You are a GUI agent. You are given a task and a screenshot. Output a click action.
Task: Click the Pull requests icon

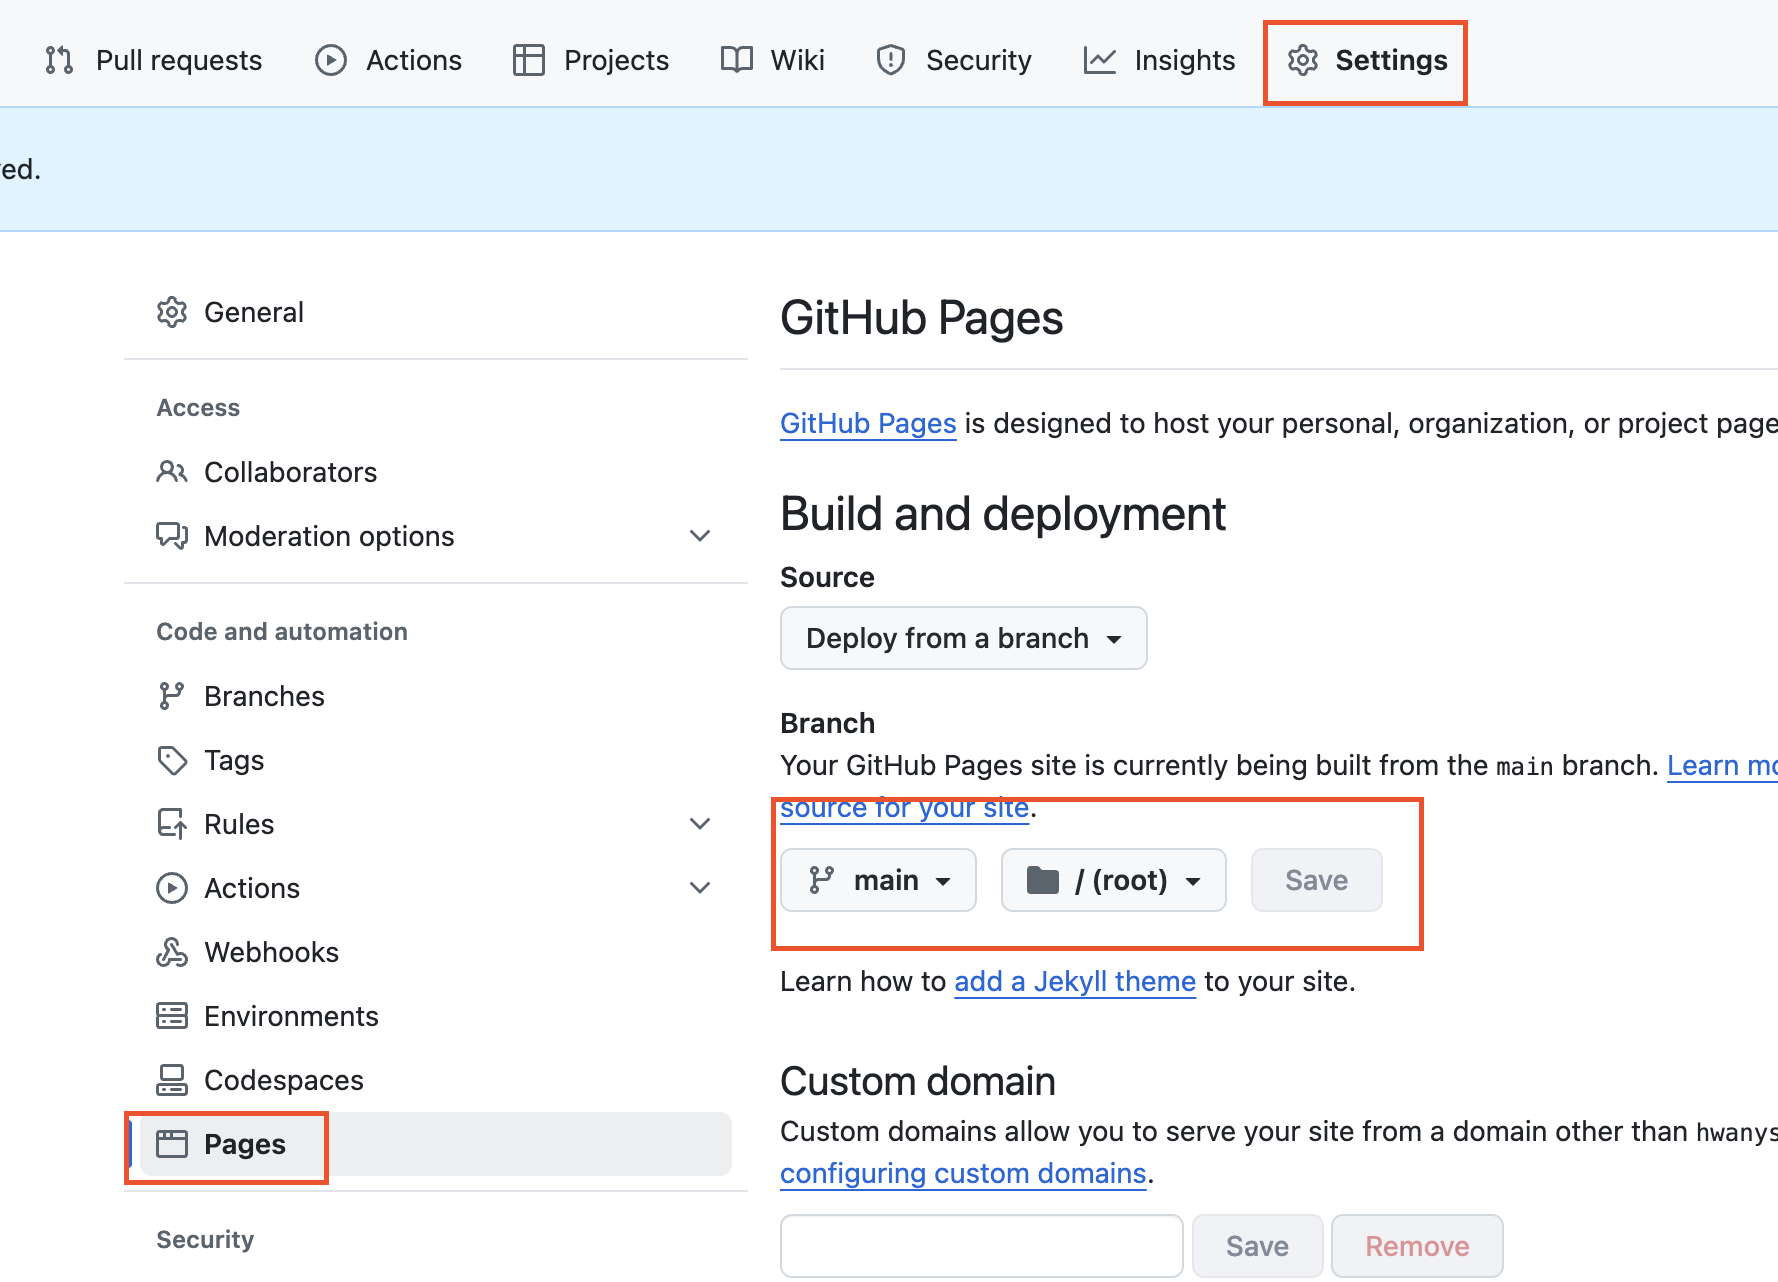59,60
